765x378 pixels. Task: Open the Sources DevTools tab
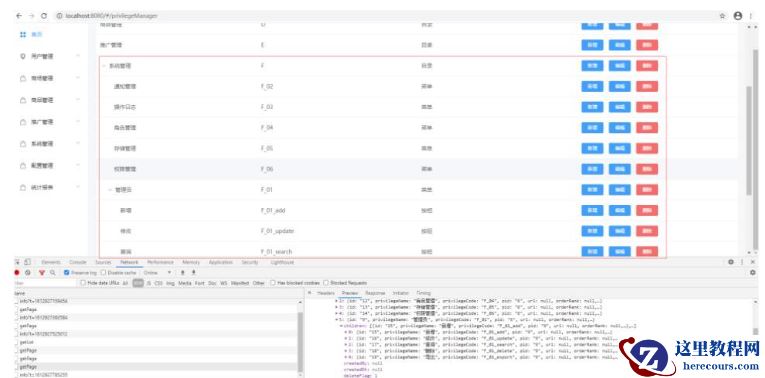103,262
